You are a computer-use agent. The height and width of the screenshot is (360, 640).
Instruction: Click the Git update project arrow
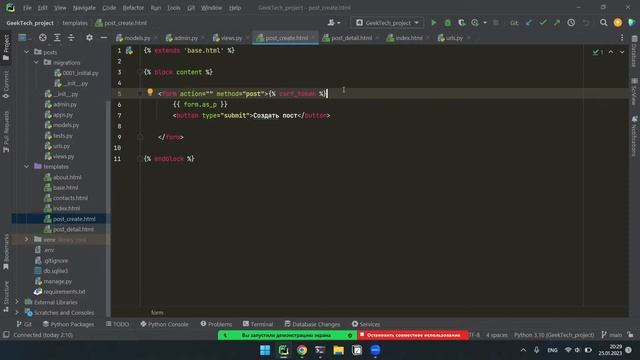tap(529, 23)
